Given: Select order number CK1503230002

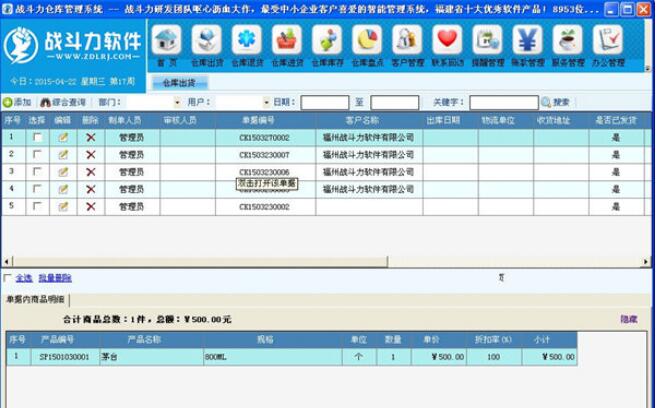Looking at the screenshot, I should coord(264,207).
